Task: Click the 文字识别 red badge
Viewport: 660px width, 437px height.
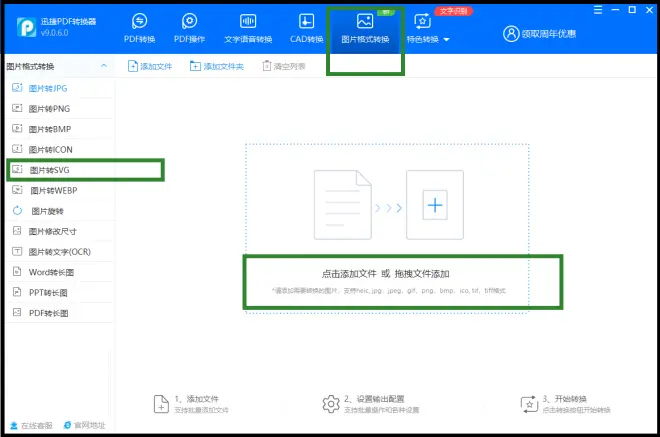Action: 453,11
